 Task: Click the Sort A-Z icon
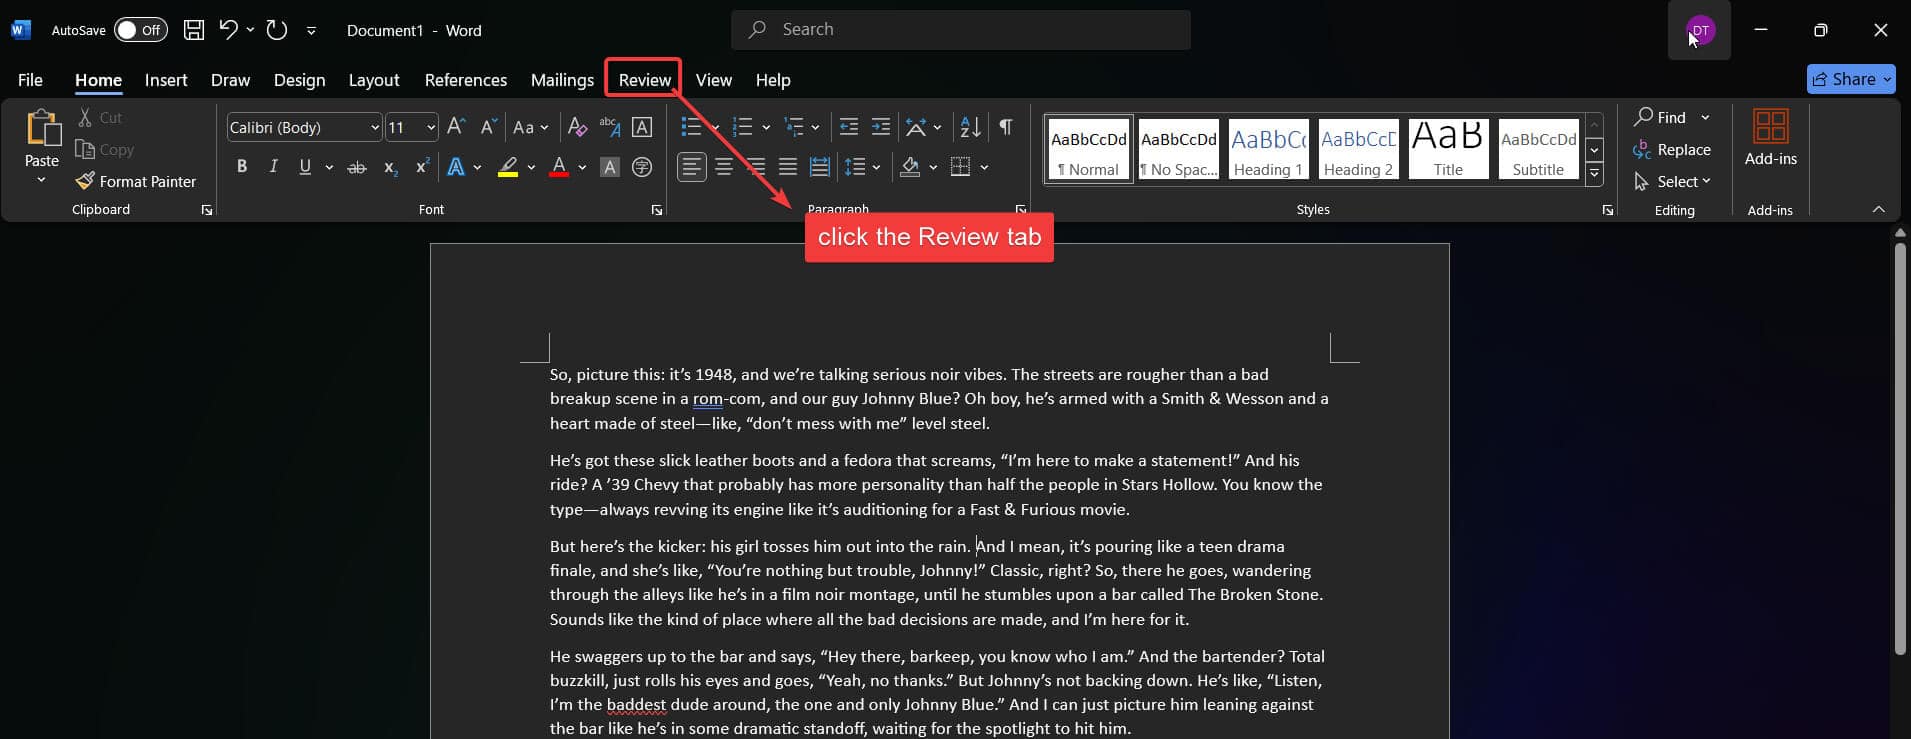970,127
